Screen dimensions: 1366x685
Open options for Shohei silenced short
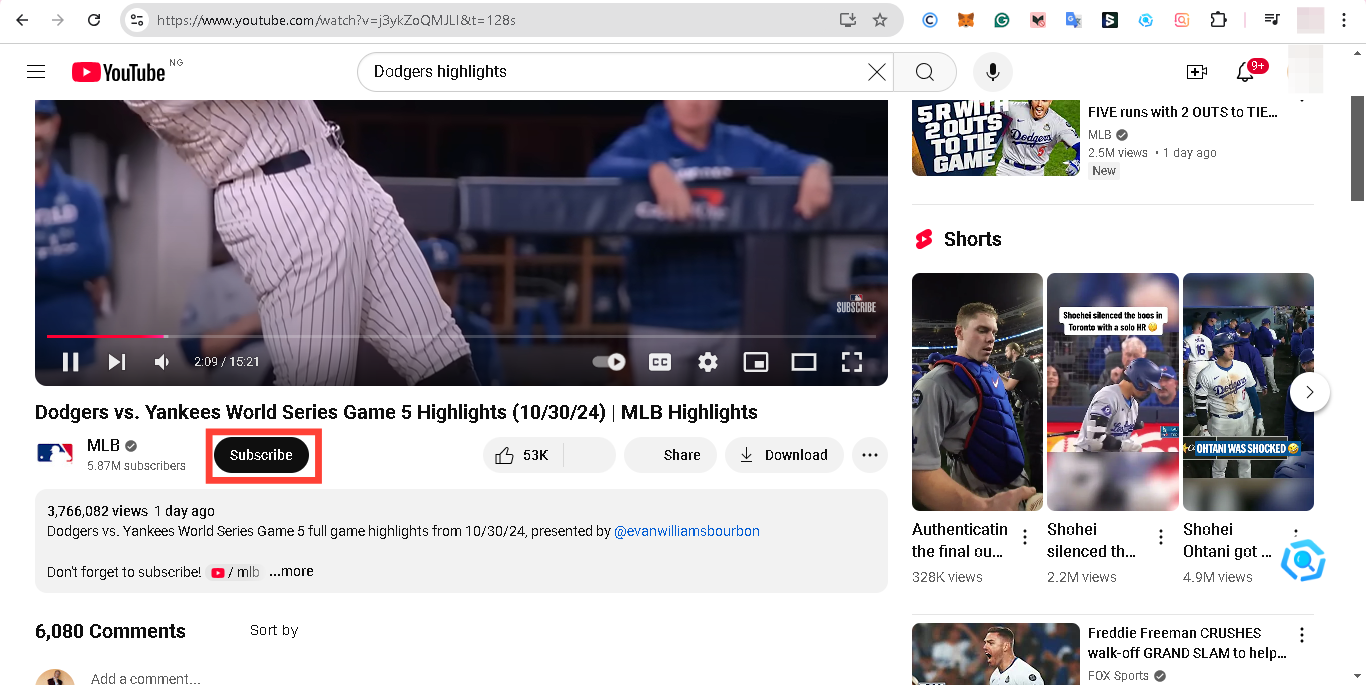click(x=1161, y=538)
